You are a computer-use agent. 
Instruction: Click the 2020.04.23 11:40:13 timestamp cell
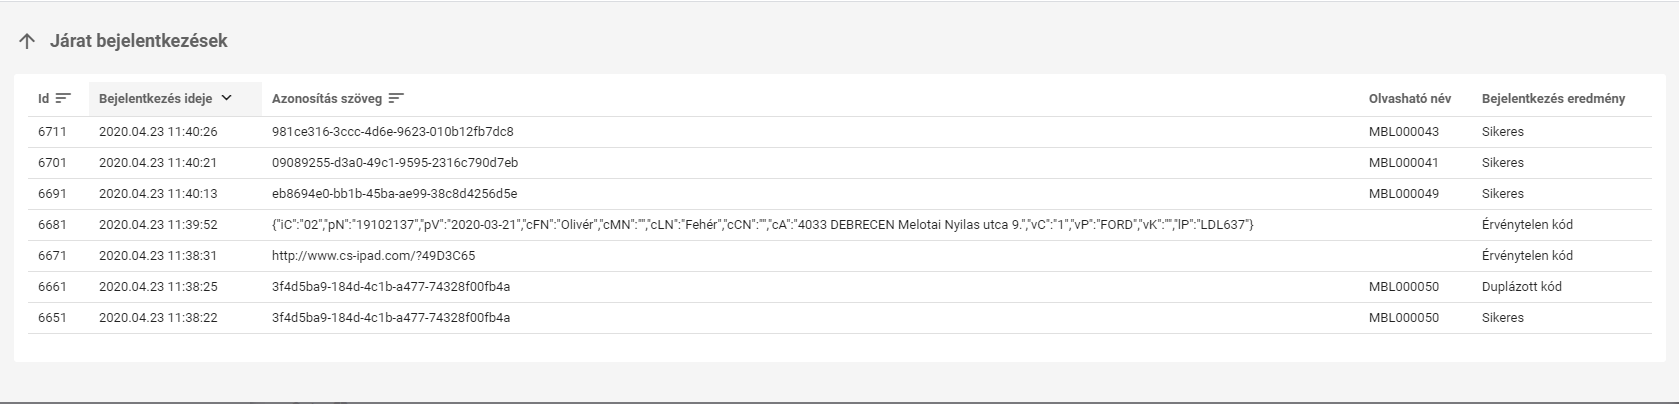pyautogui.click(x=158, y=194)
